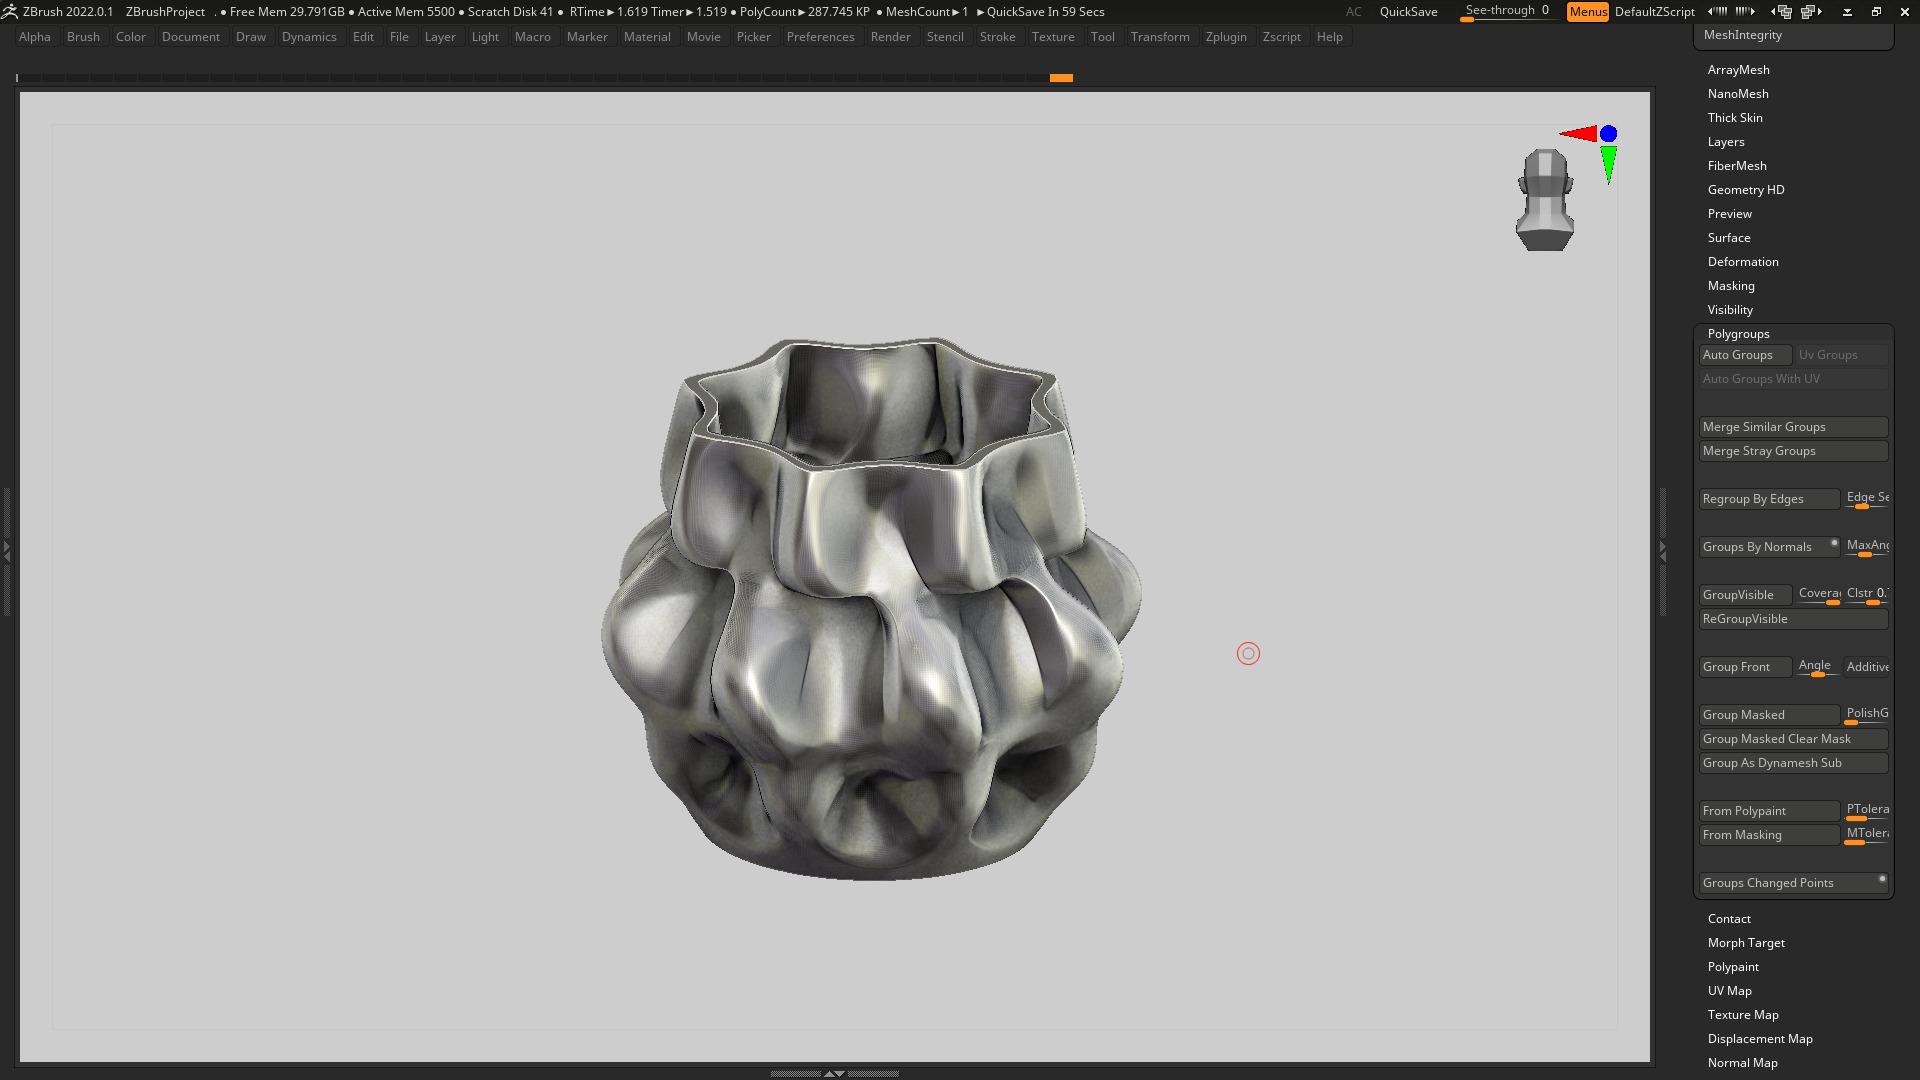Click Merge Stray Groups
The width and height of the screenshot is (1920, 1080).
point(1793,451)
